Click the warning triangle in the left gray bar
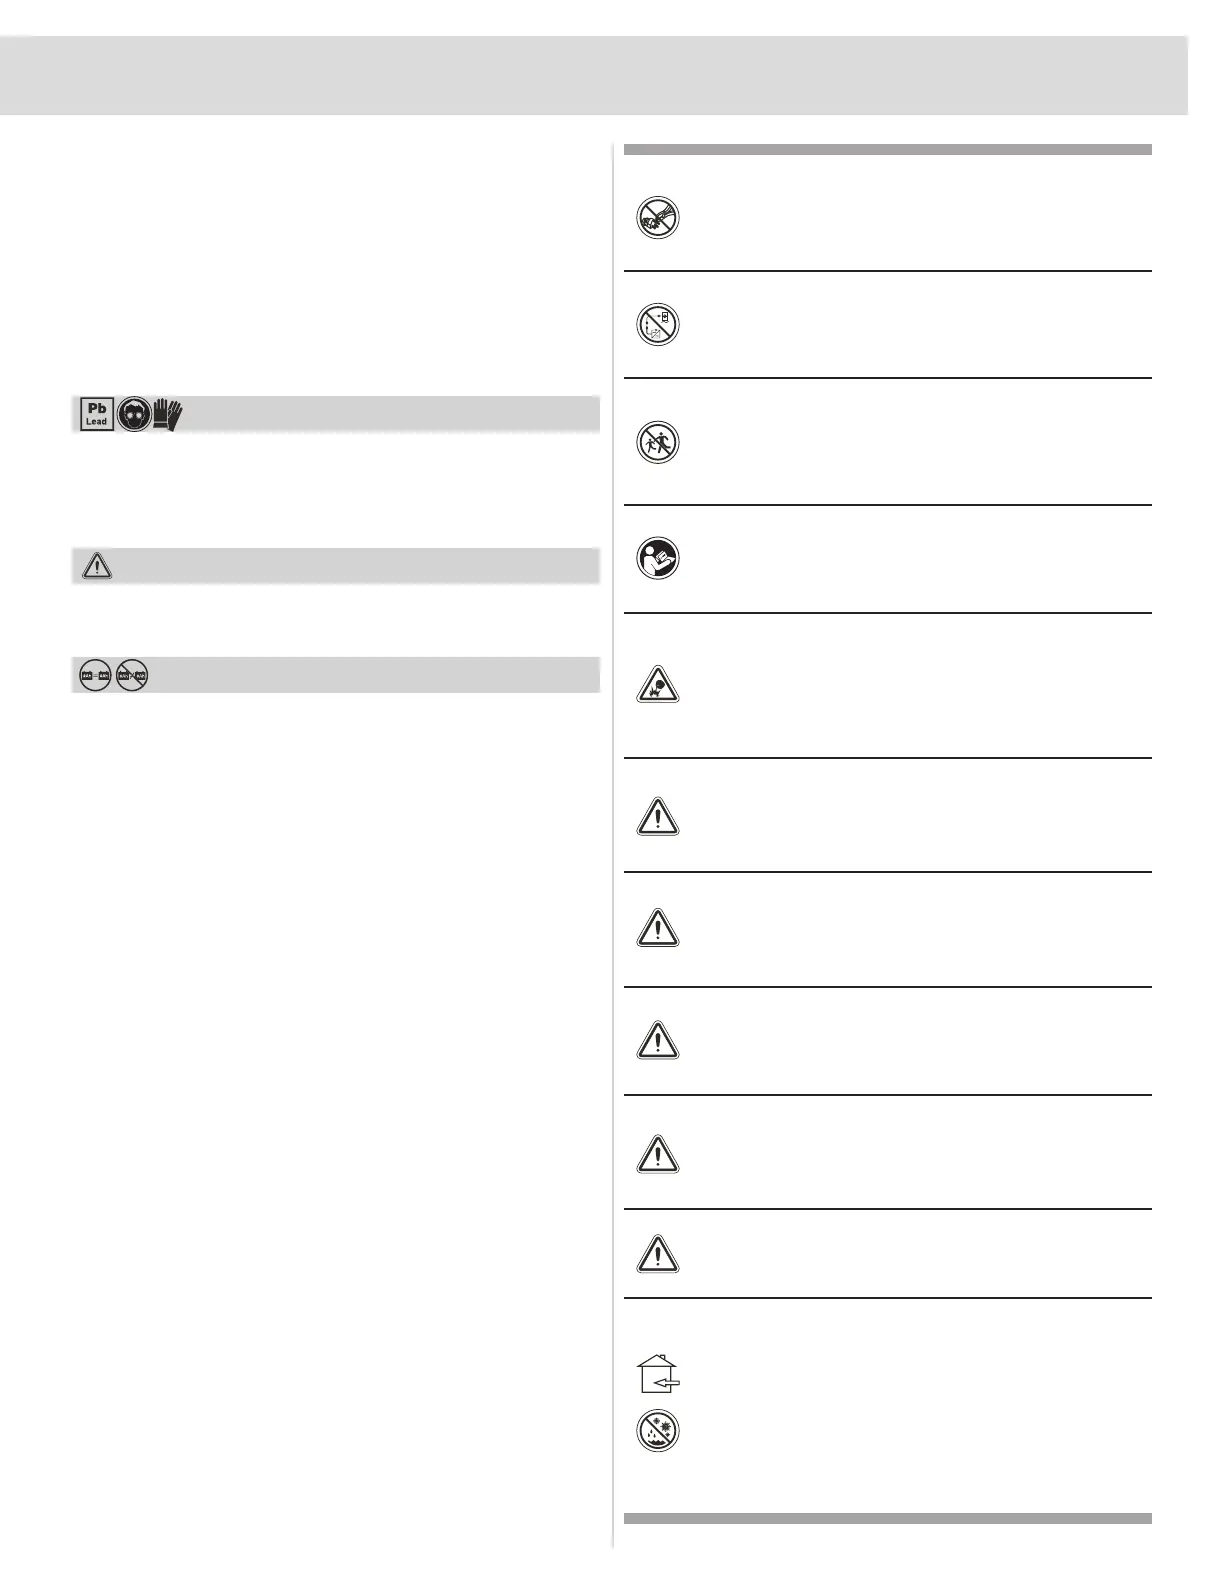This screenshot has width=1224, height=1584. [97, 566]
